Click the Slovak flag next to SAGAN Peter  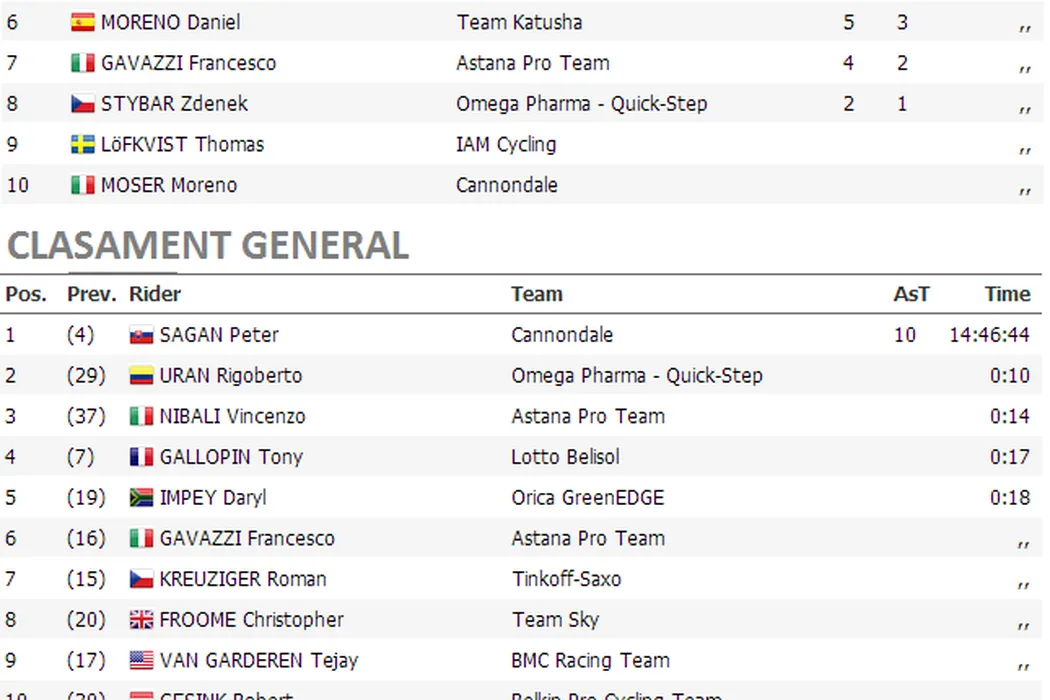[141, 336]
